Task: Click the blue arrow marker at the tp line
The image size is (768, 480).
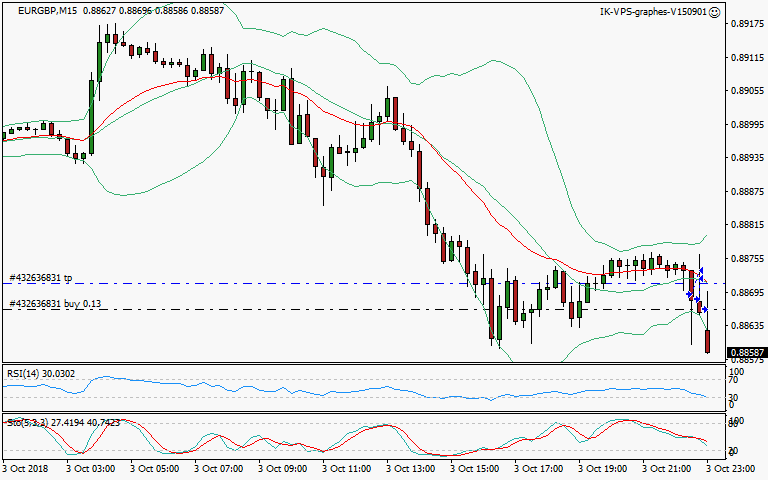Action: click(x=701, y=272)
